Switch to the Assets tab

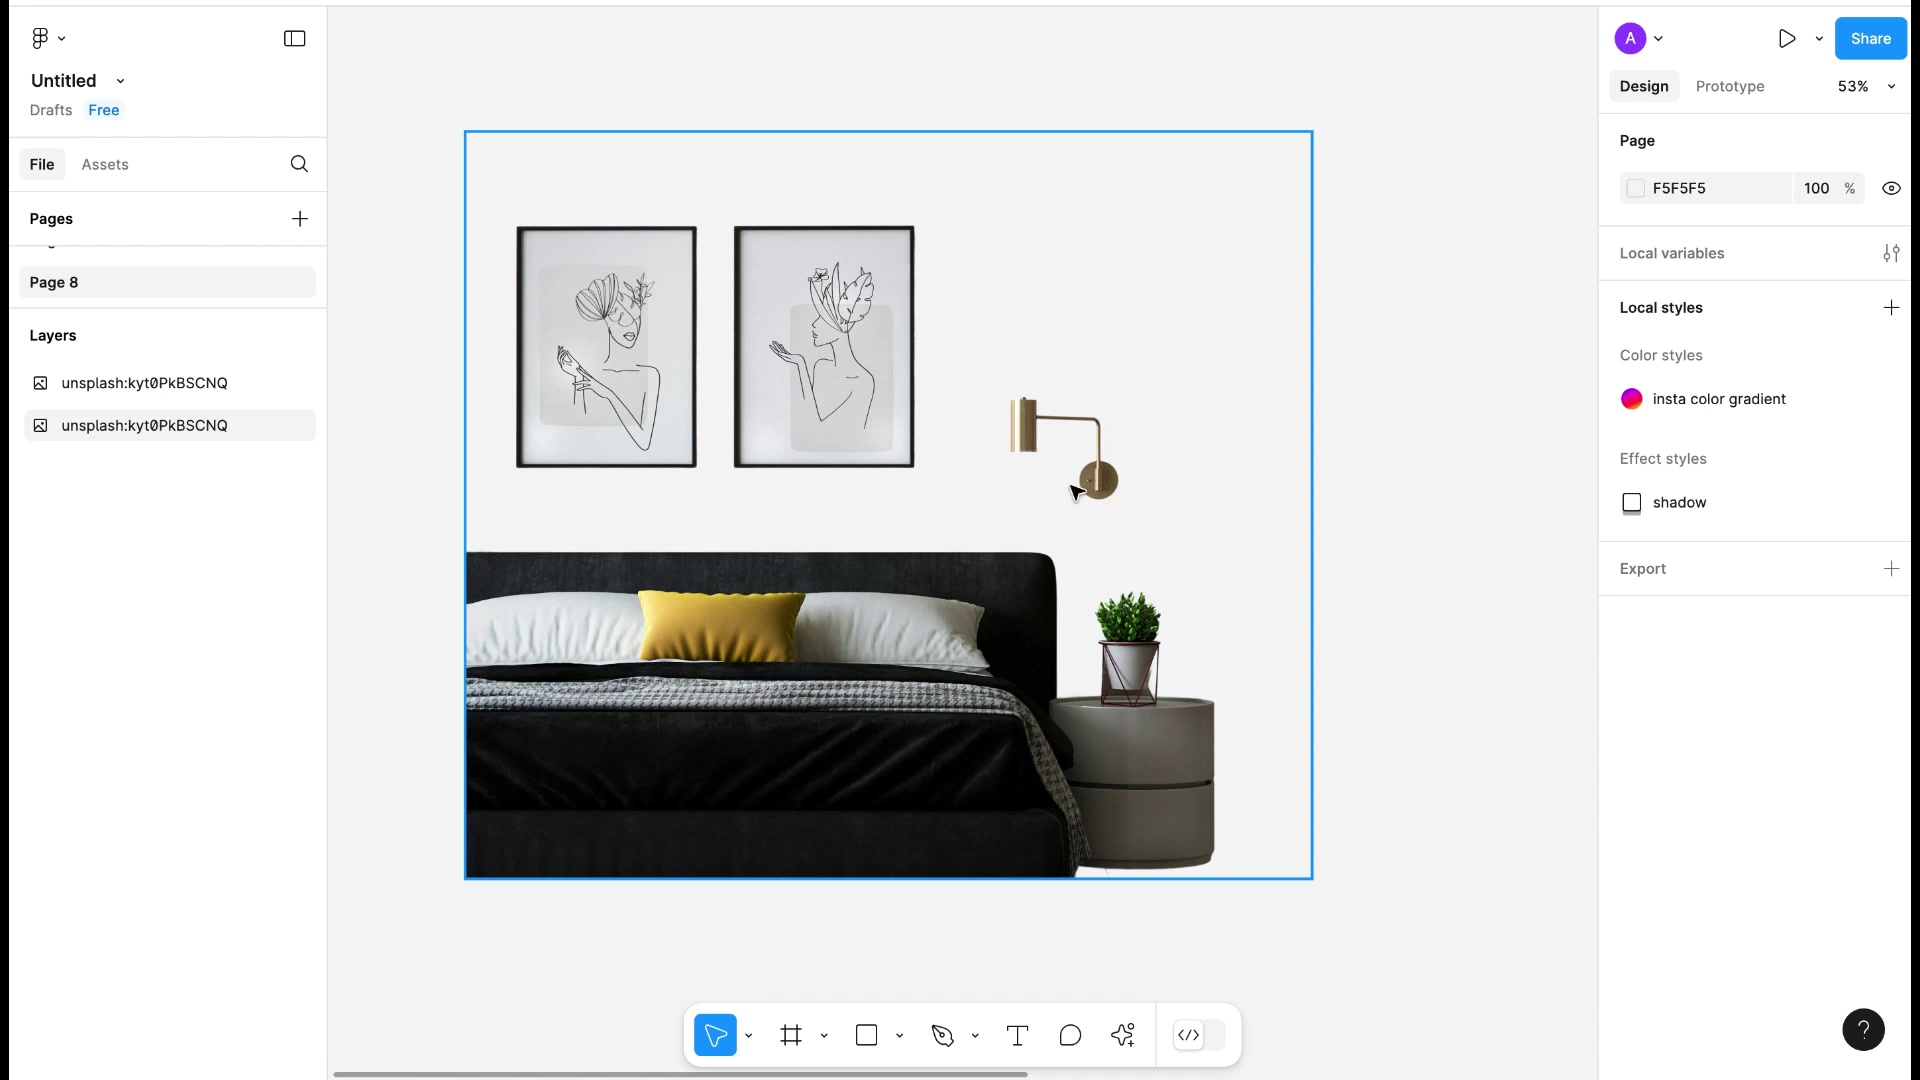(105, 164)
